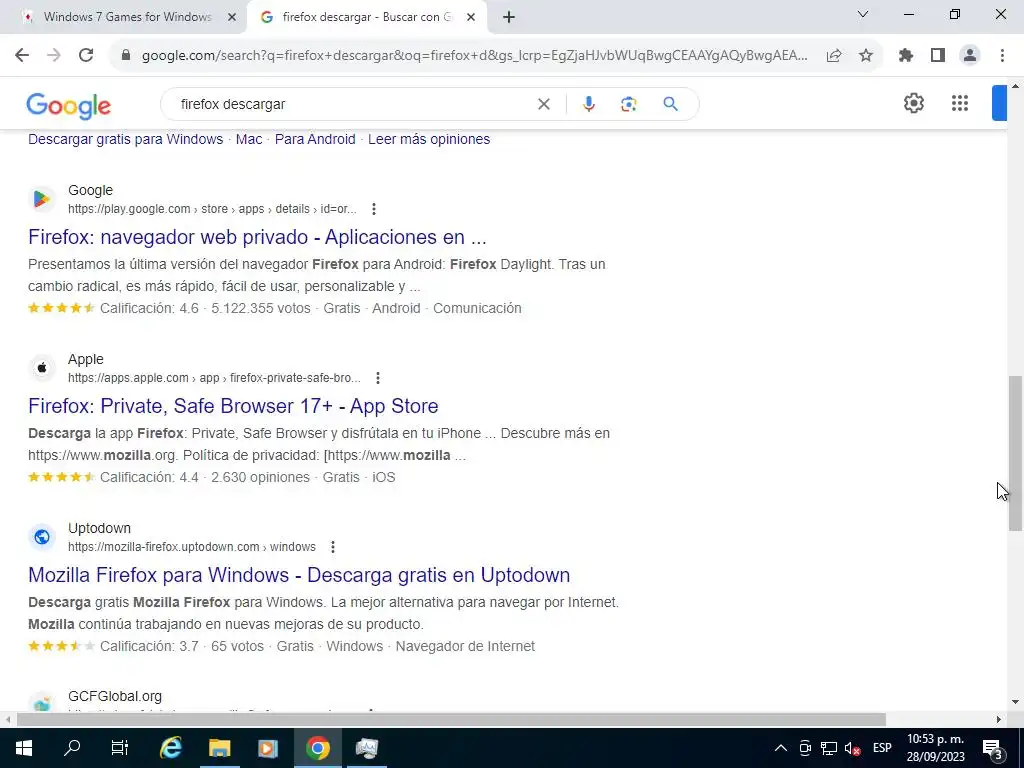Click the play.google.com URL breadcrumb
Image resolution: width=1024 pixels, height=768 pixels.
point(212,209)
